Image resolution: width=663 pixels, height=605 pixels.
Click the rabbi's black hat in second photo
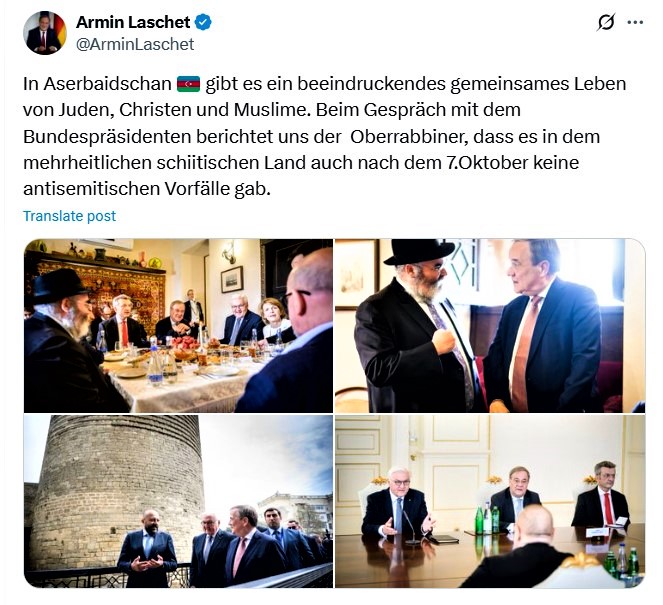point(419,252)
